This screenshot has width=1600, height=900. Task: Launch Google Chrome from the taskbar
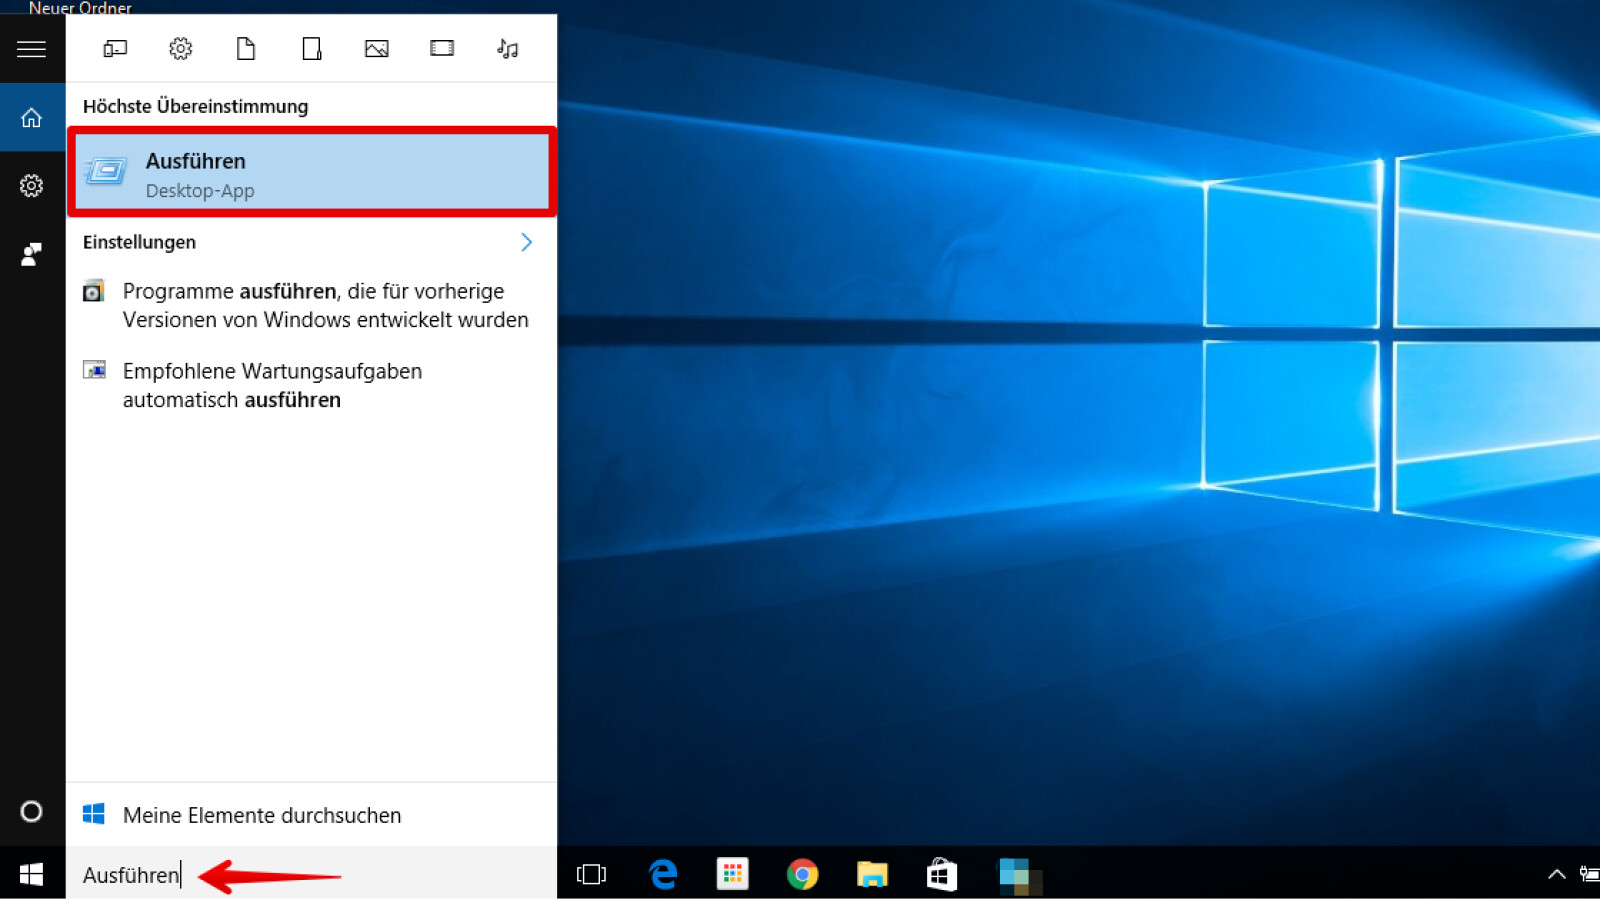tap(802, 875)
